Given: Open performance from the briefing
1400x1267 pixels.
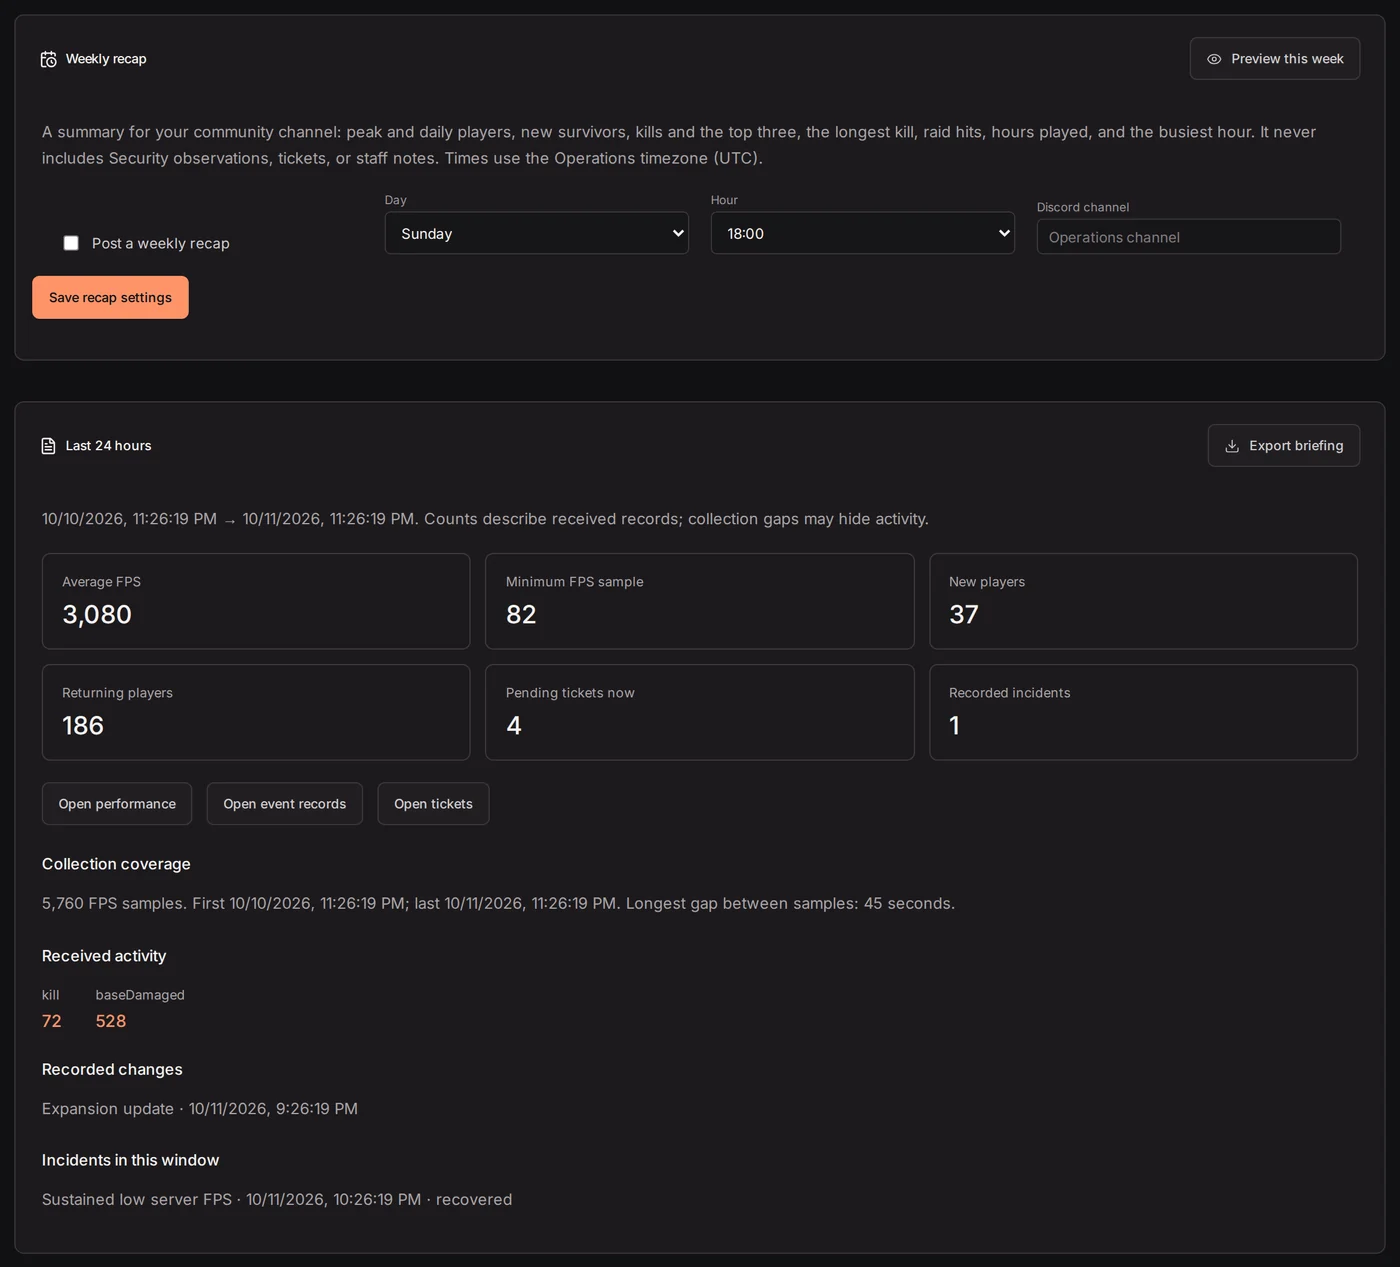Looking at the screenshot, I should [x=117, y=804].
